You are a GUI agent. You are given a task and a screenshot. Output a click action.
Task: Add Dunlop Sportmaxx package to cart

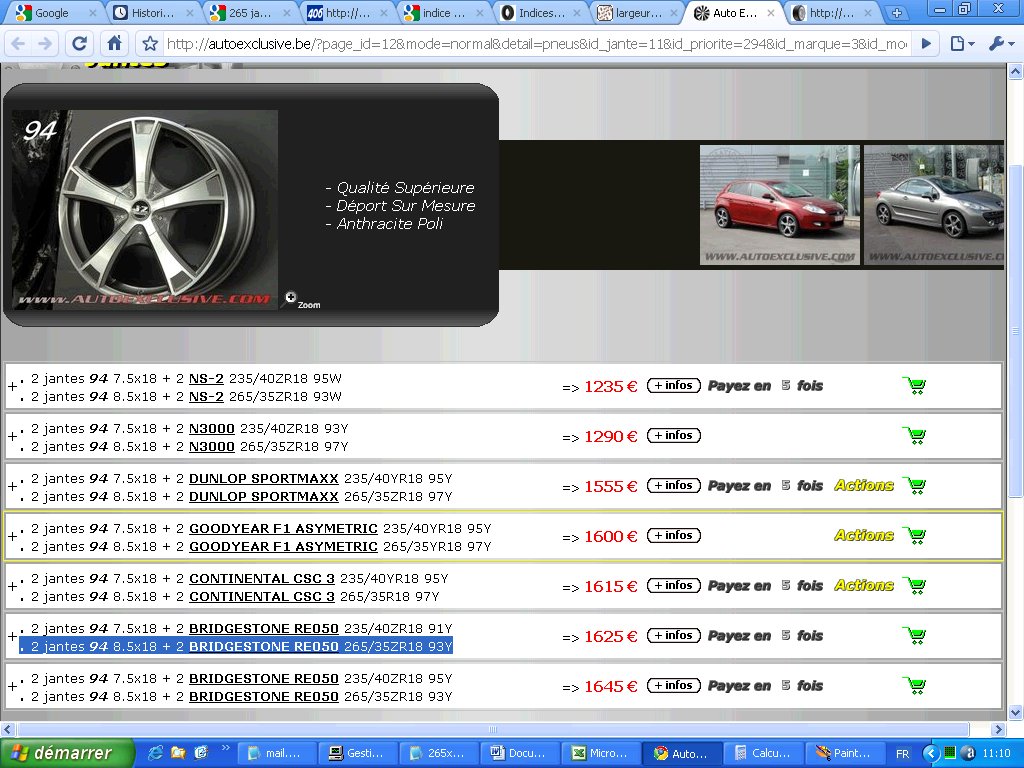pos(913,486)
